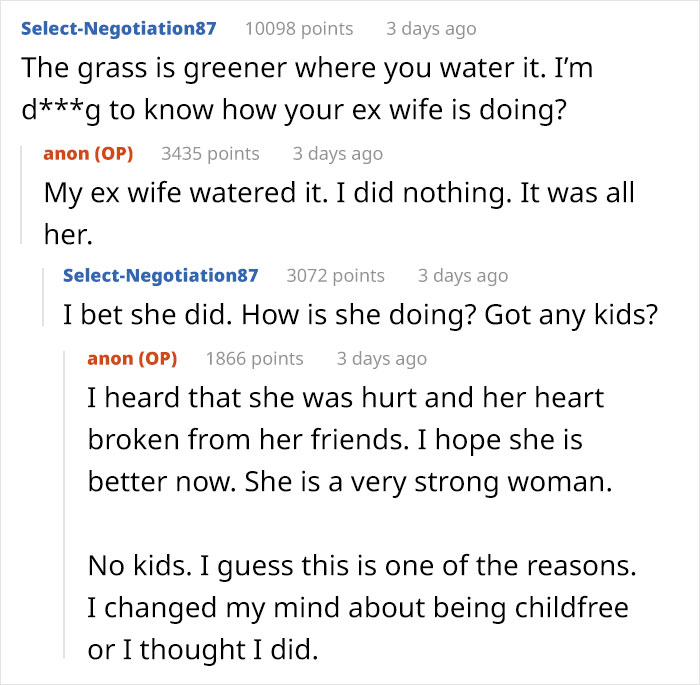The width and height of the screenshot is (700, 685).
Task: Open Select-Negotiation87 profile on the top comment
Action: [118, 29]
